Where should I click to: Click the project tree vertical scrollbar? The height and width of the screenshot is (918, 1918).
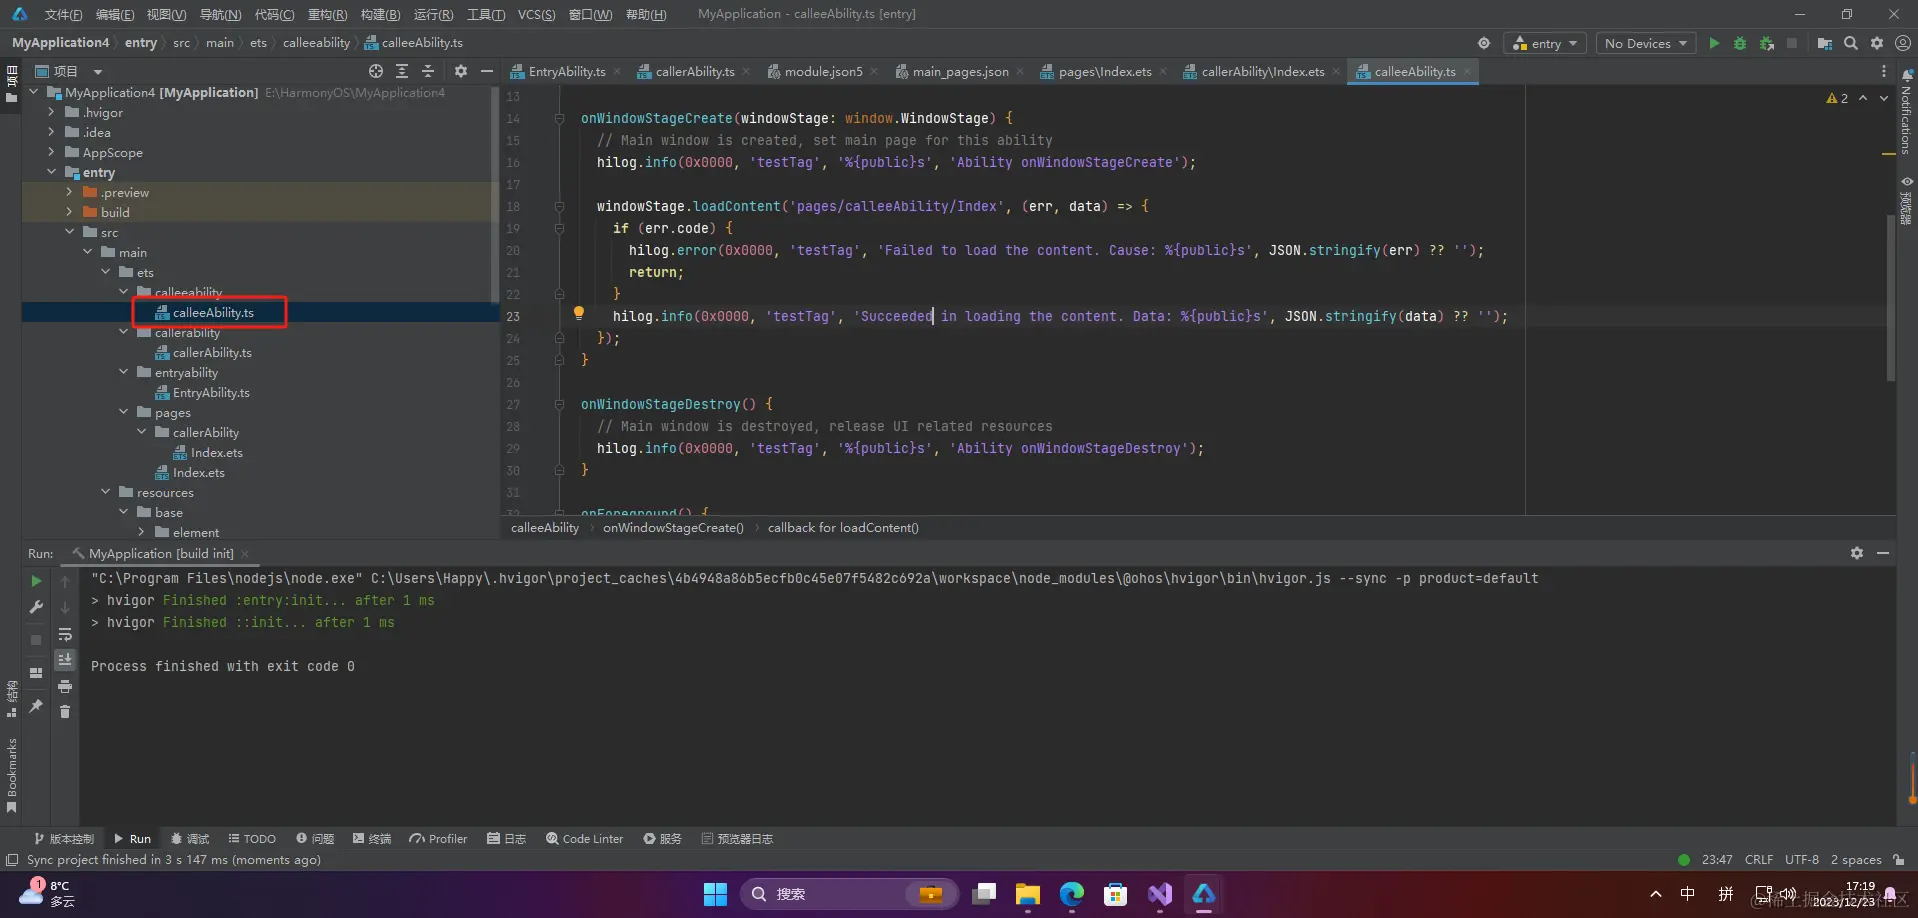(495, 195)
